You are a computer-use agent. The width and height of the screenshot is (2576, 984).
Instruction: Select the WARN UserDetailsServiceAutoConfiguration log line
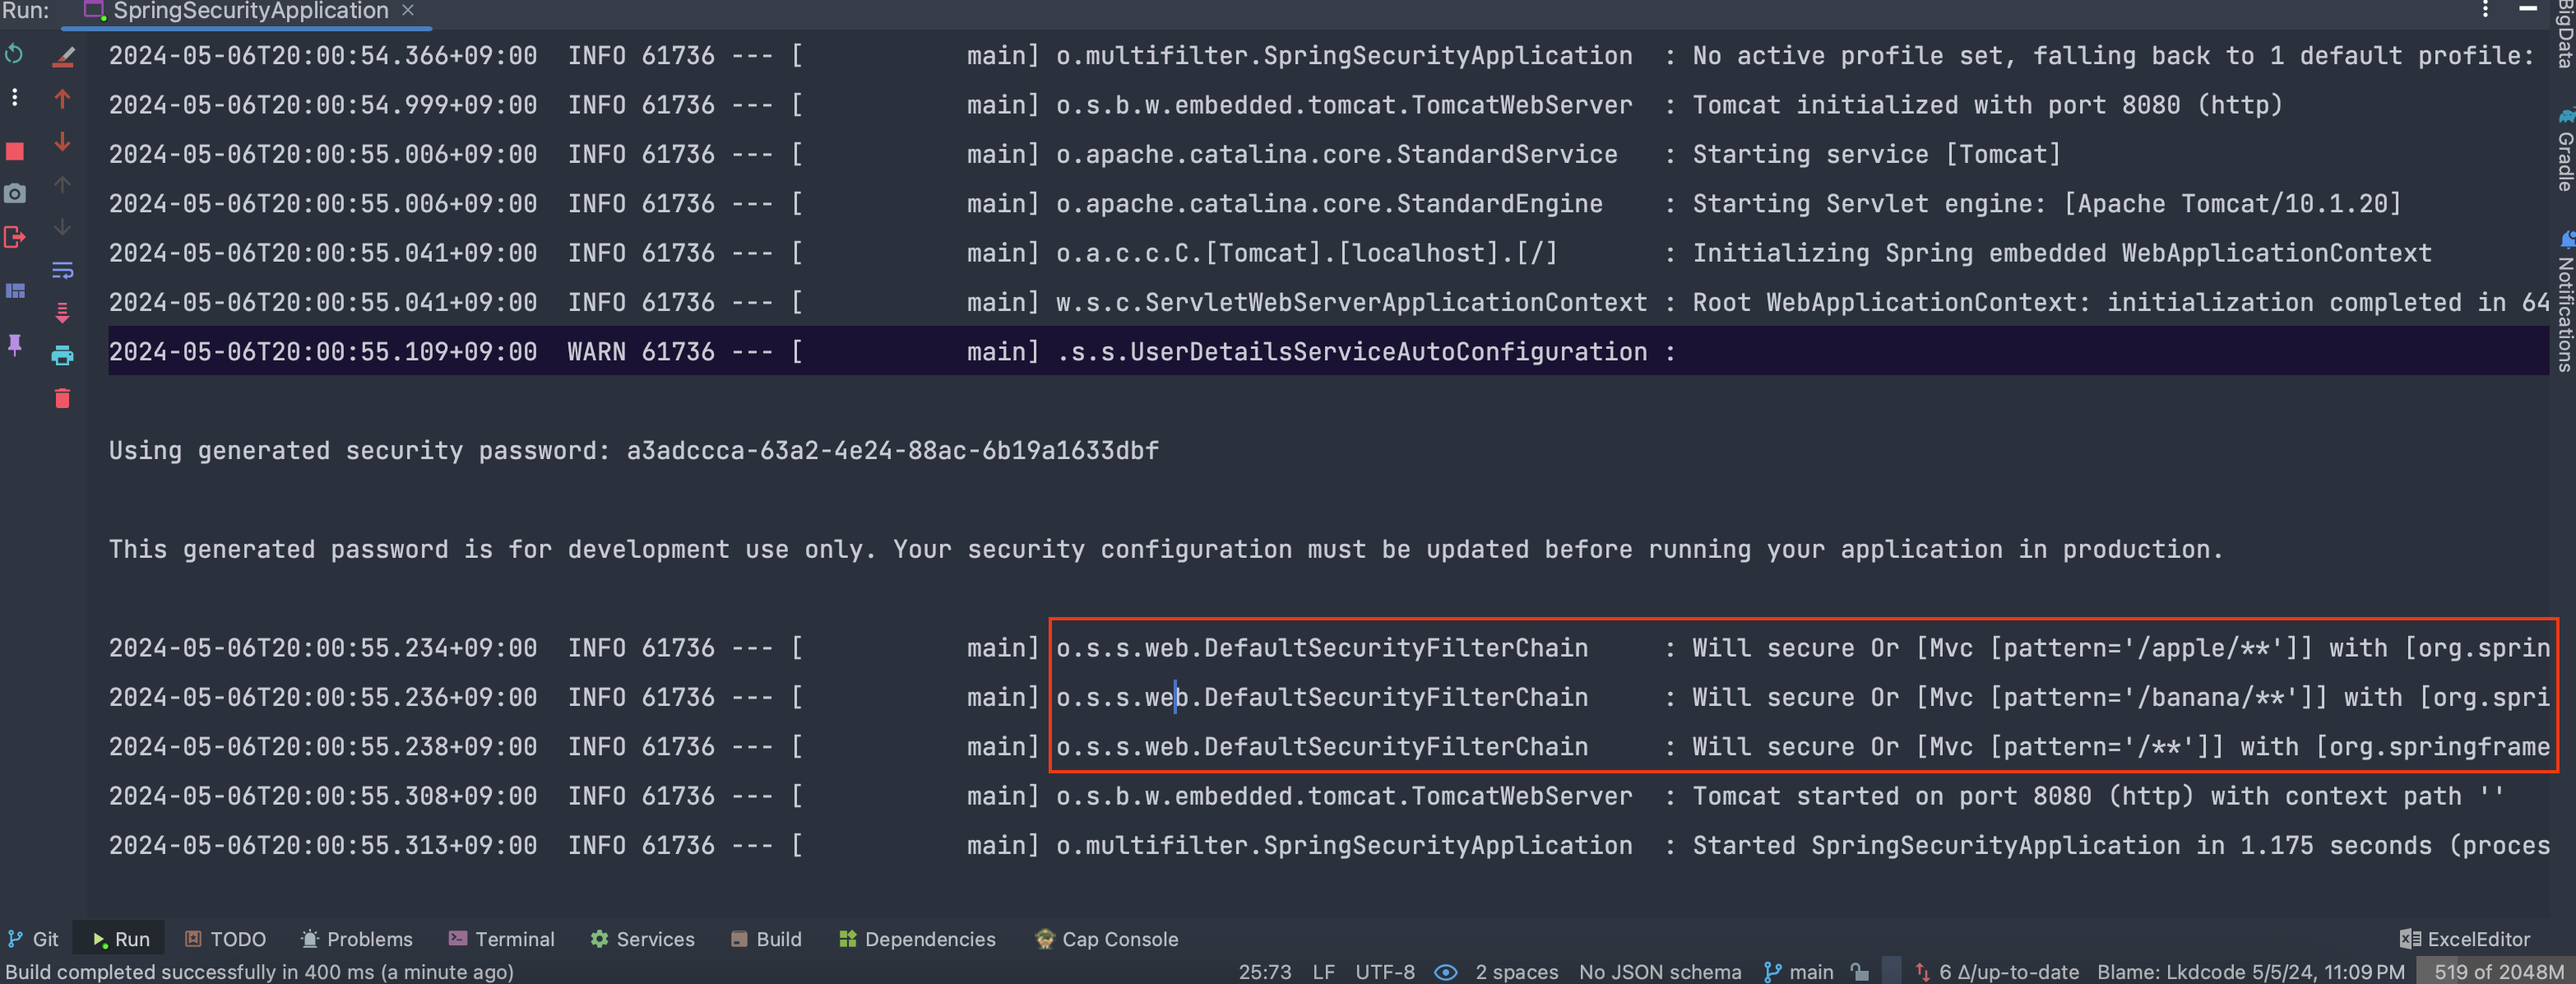click(x=1328, y=352)
